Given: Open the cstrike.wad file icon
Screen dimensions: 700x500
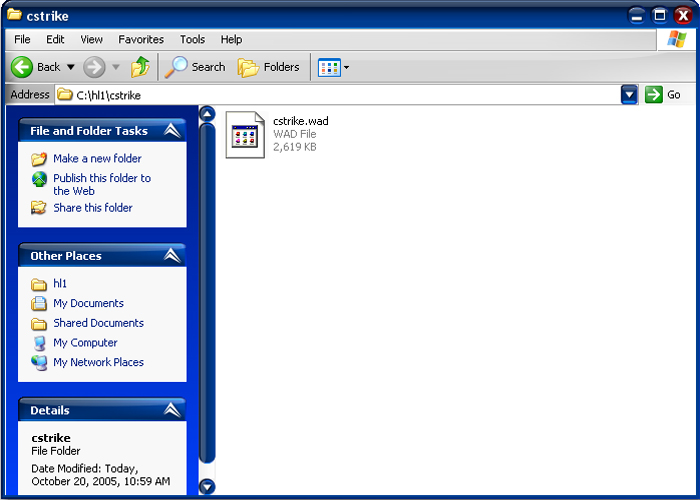Looking at the screenshot, I should point(244,134).
